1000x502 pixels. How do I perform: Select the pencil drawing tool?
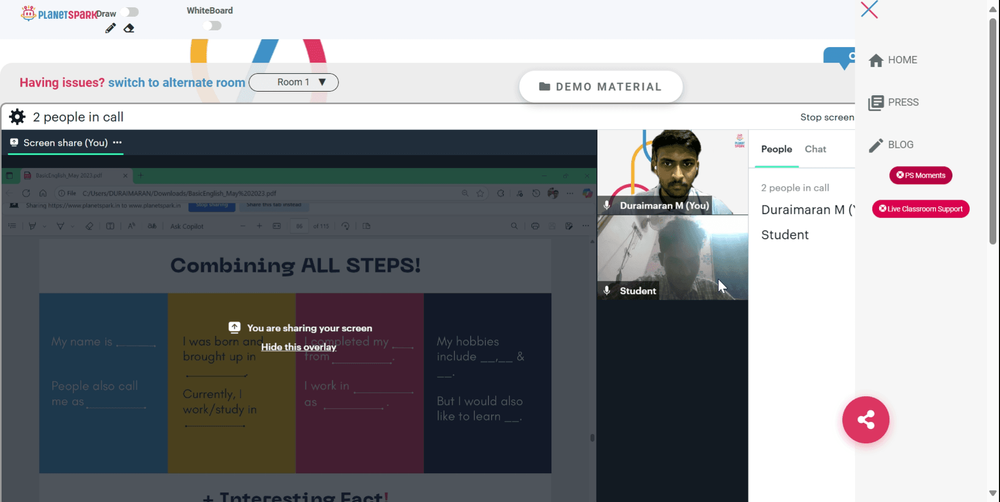point(110,28)
